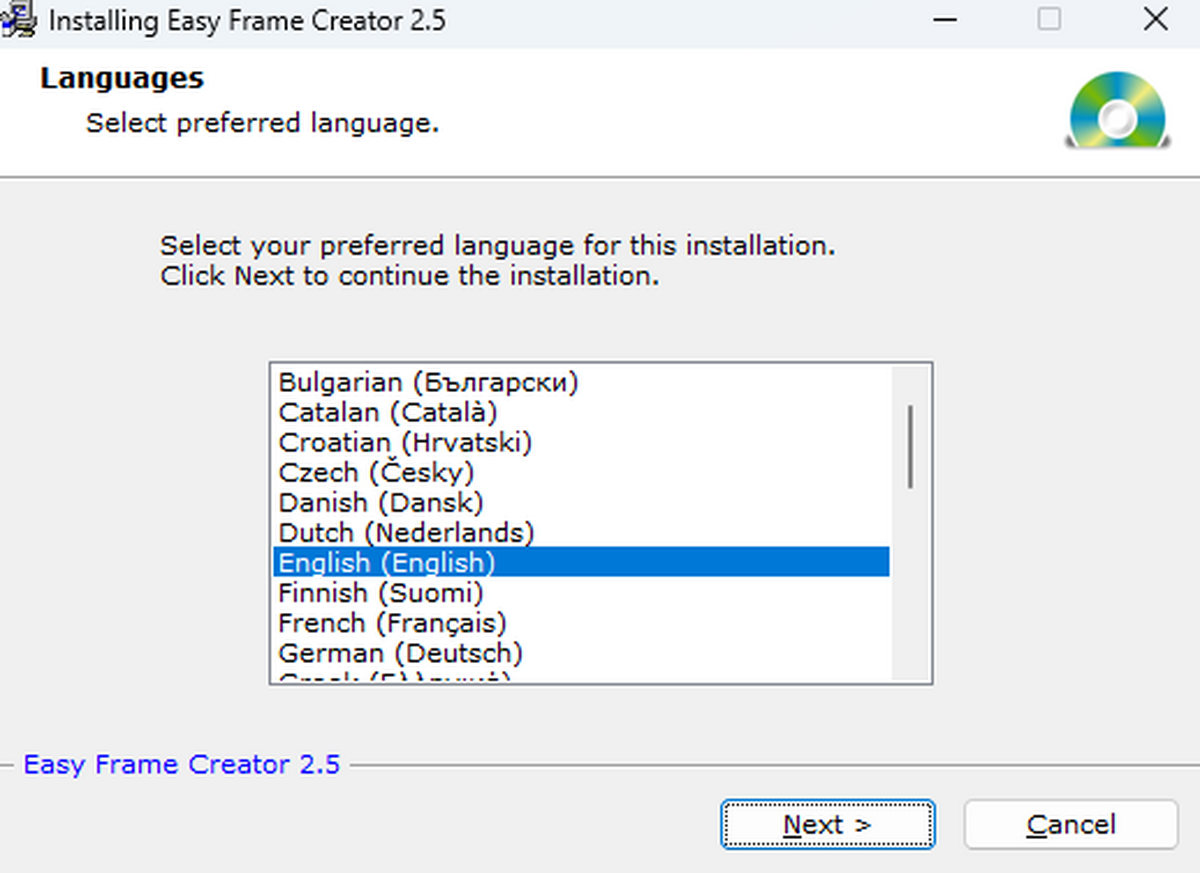Choose Catalan (Català) language
The image size is (1200, 873).
pyautogui.click(x=581, y=412)
